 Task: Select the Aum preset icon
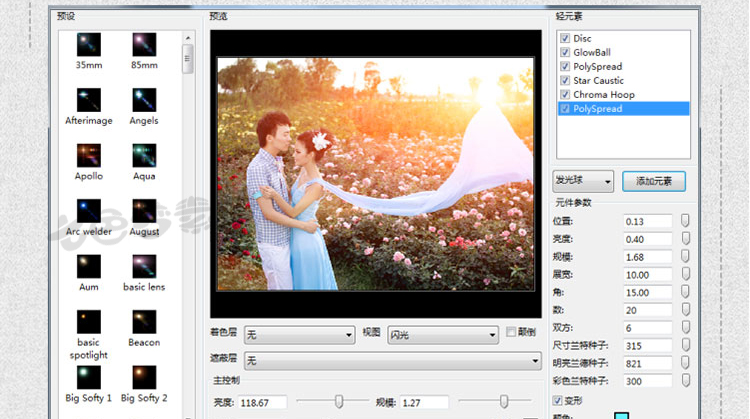(x=89, y=266)
